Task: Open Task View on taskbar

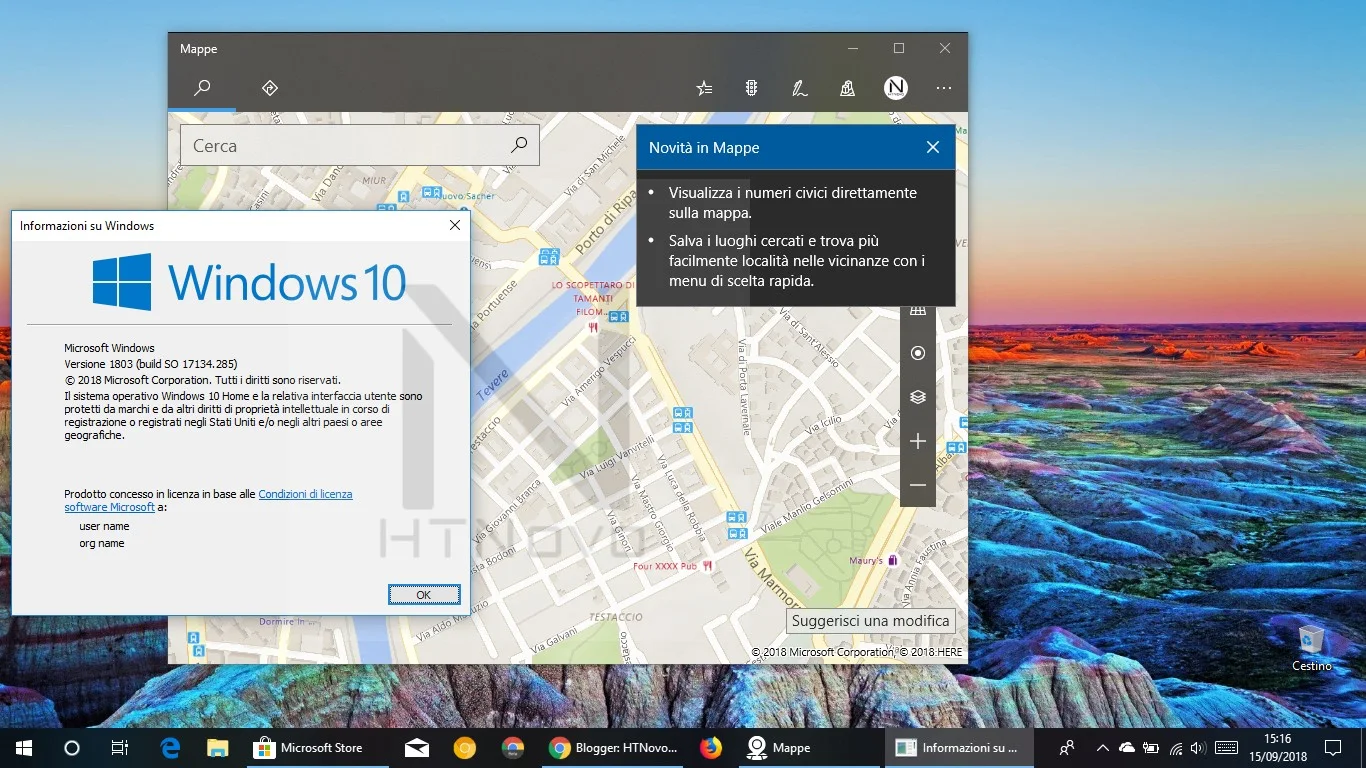Action: (x=120, y=748)
